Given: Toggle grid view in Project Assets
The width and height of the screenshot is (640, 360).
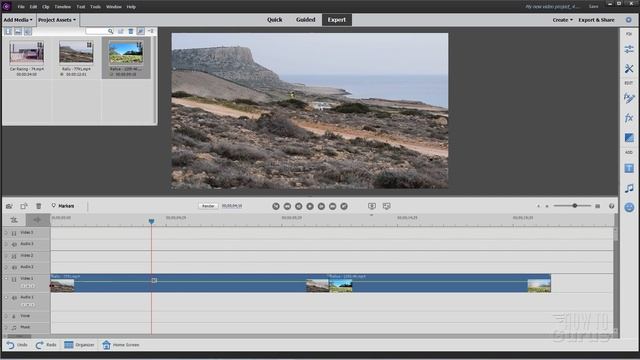Looking at the screenshot, I should [x=140, y=31].
